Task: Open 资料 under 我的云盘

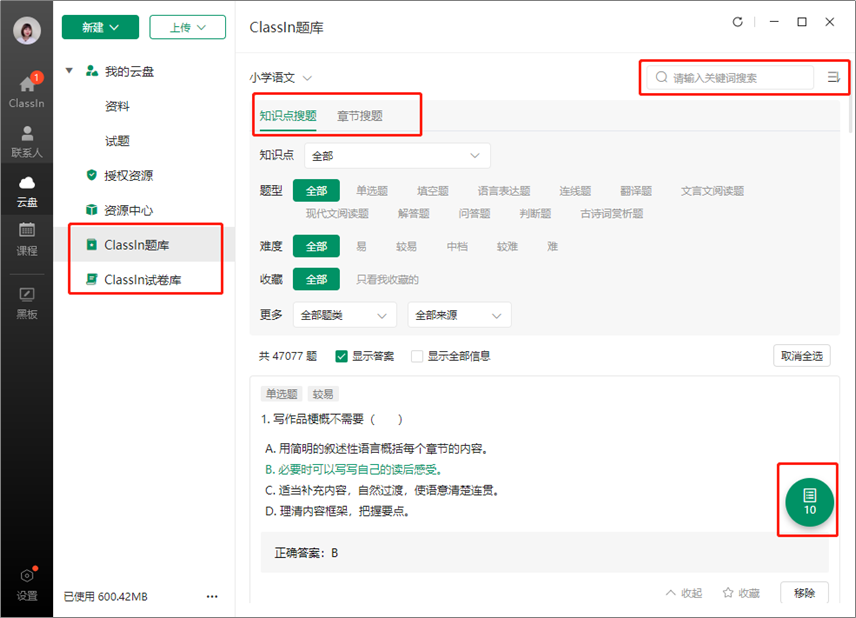Action: pyautogui.click(x=117, y=106)
